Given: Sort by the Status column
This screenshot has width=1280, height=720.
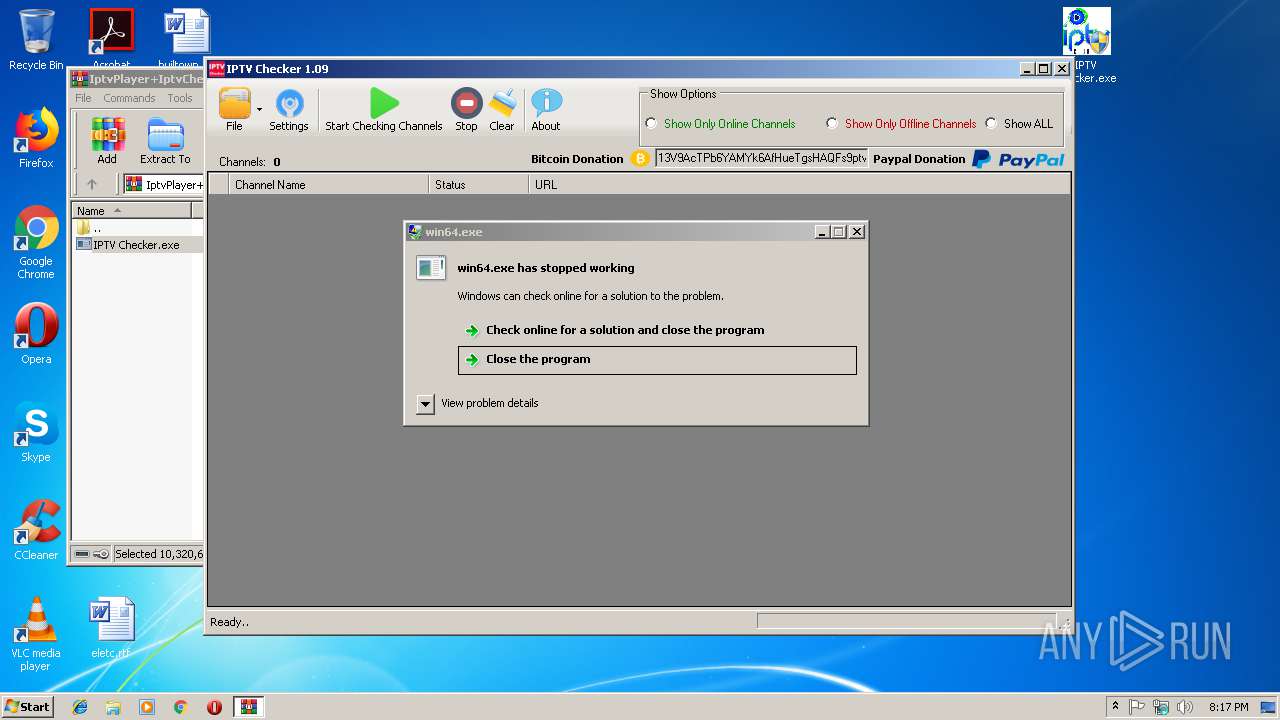Looking at the screenshot, I should 479,185.
